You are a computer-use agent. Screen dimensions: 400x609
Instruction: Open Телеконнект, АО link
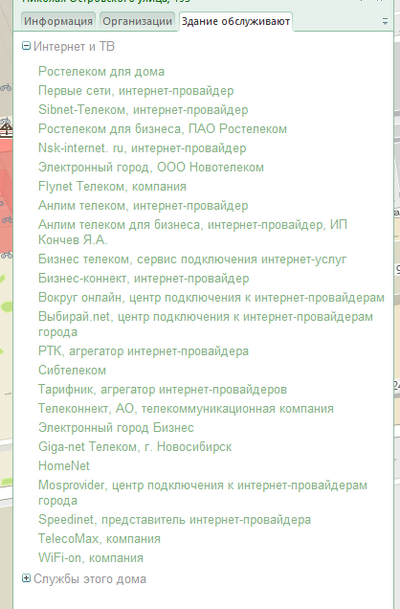(x=186, y=409)
